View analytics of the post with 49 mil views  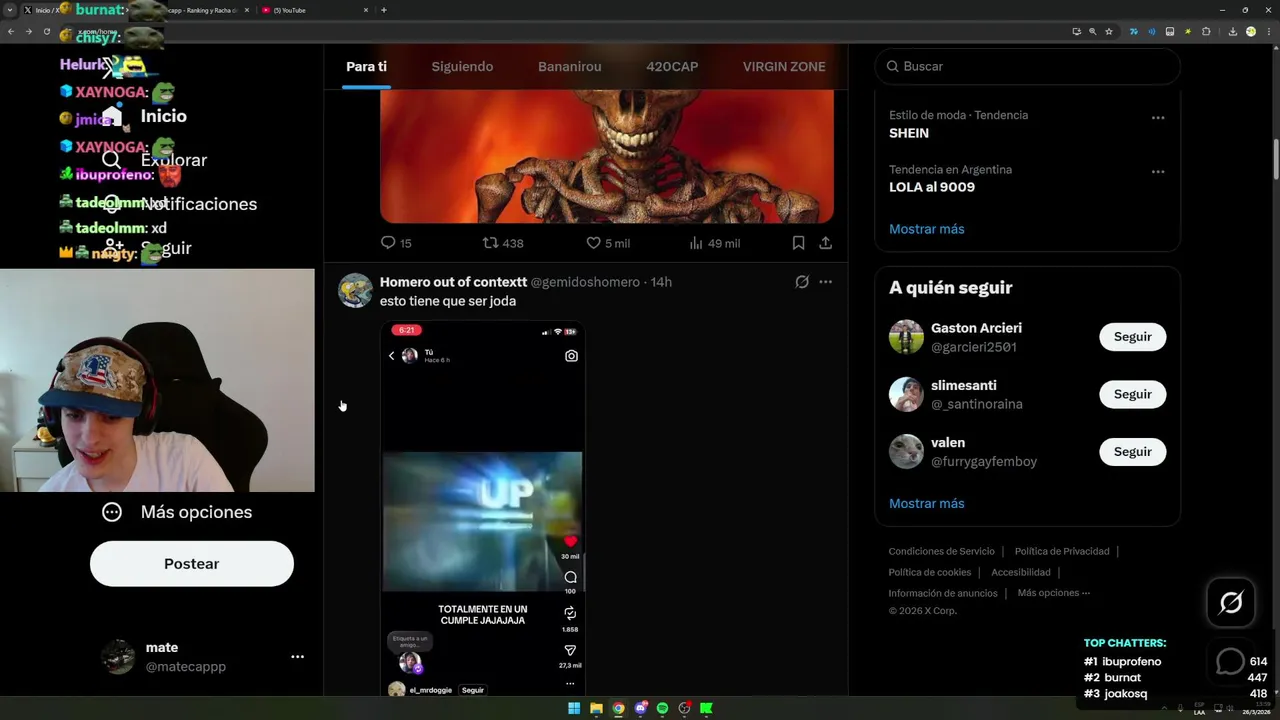[x=714, y=243]
